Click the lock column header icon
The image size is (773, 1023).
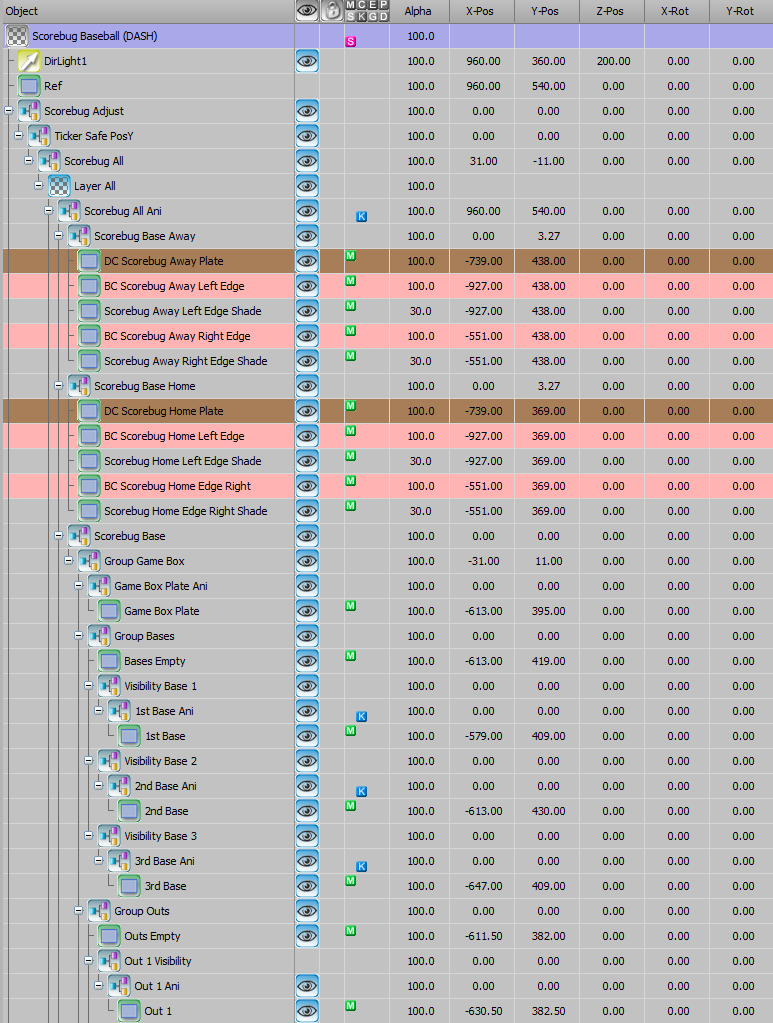[332, 11]
